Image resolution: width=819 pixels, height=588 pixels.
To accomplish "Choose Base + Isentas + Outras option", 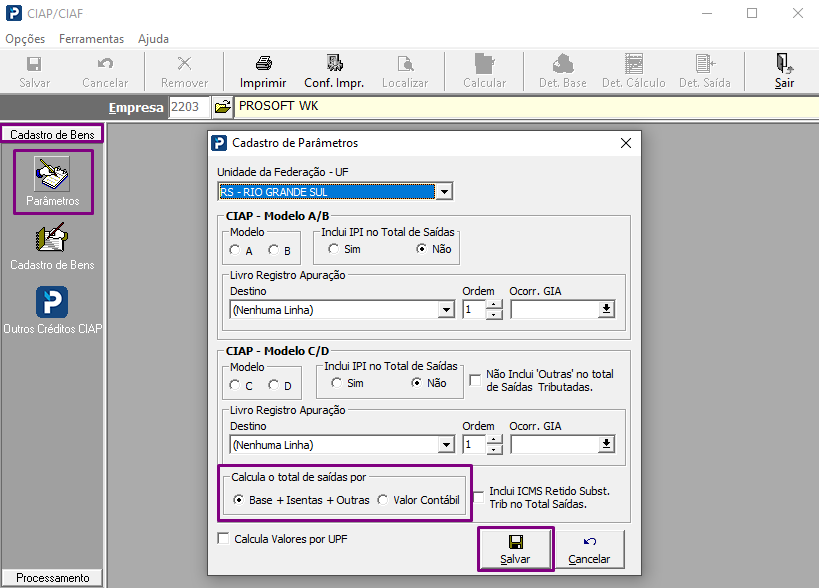I will click(238, 500).
